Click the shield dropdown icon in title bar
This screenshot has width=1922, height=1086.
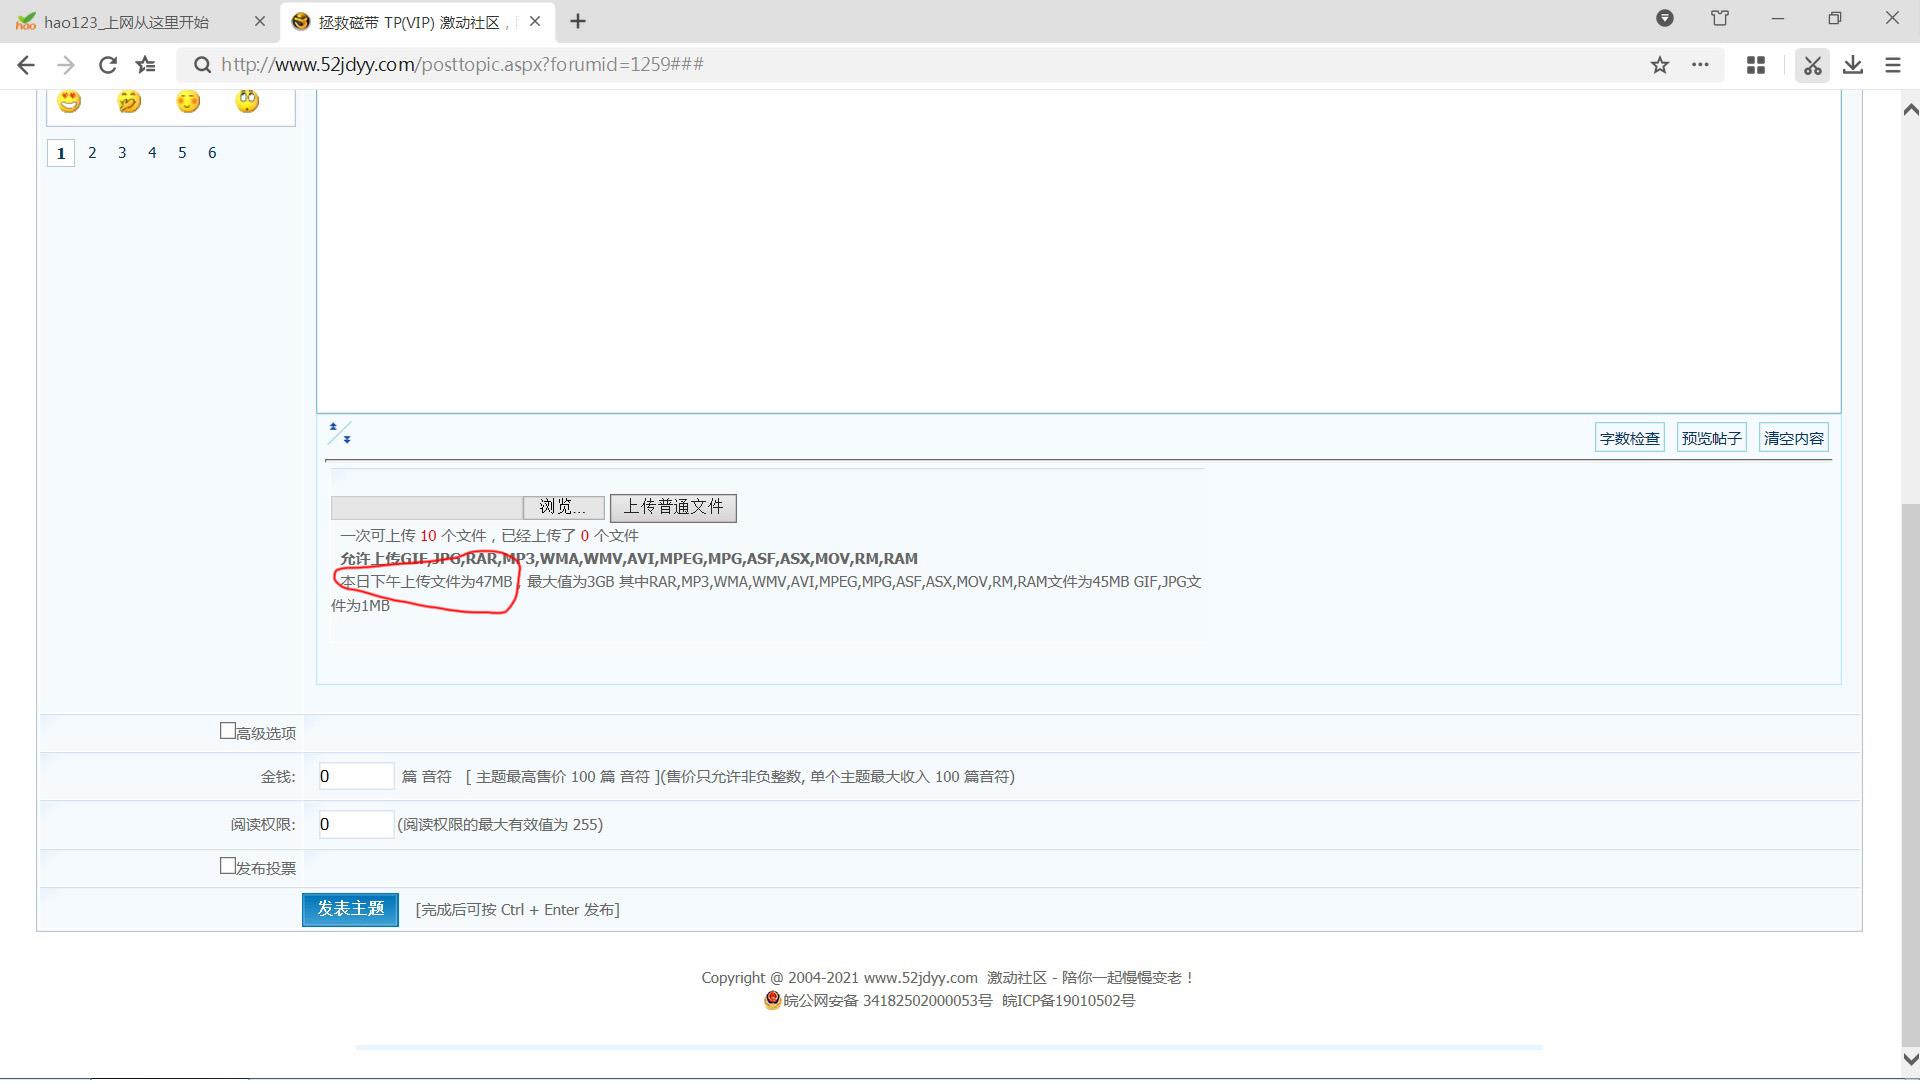(x=1665, y=18)
